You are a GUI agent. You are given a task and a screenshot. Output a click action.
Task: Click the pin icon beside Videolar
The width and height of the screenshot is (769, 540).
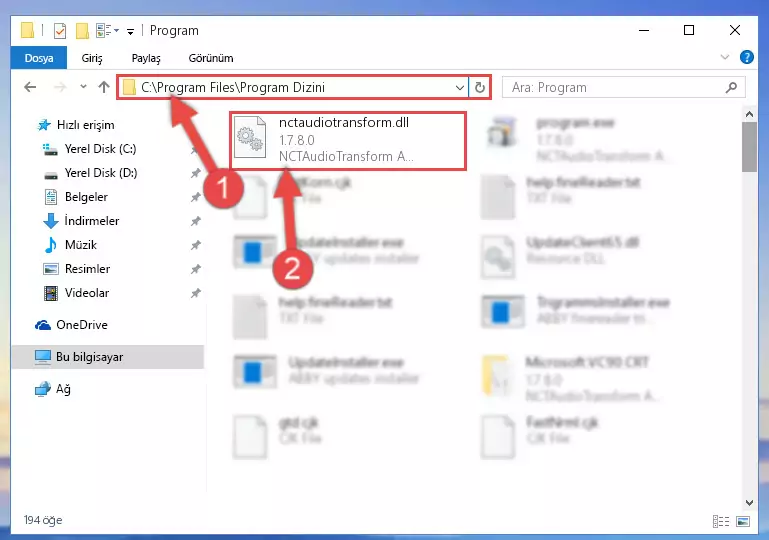[195, 293]
